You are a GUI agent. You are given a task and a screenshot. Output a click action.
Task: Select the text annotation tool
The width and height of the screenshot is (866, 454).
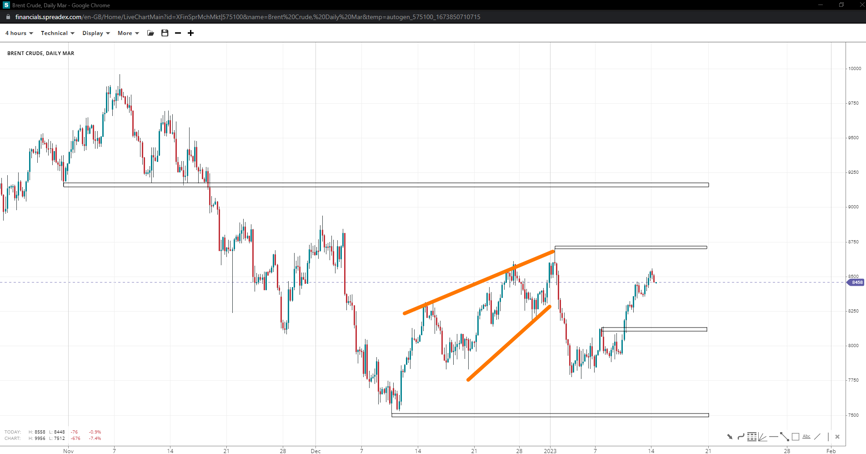[806, 437]
